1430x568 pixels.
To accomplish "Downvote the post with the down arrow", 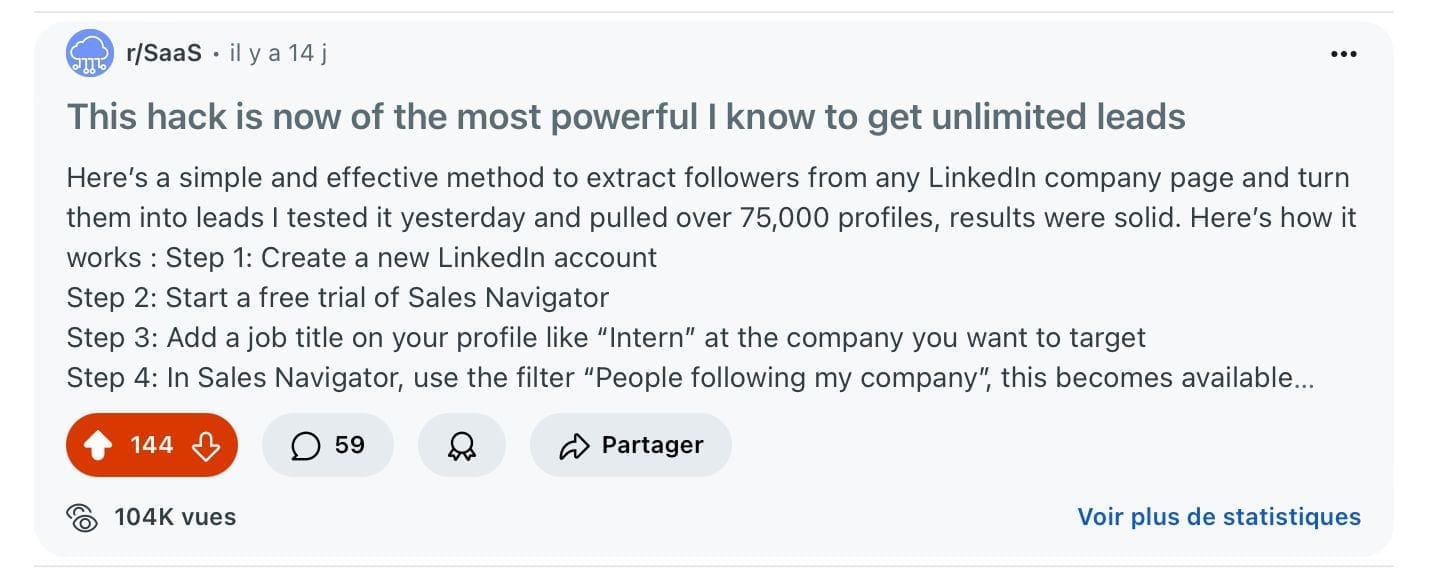I will pyautogui.click(x=206, y=445).
